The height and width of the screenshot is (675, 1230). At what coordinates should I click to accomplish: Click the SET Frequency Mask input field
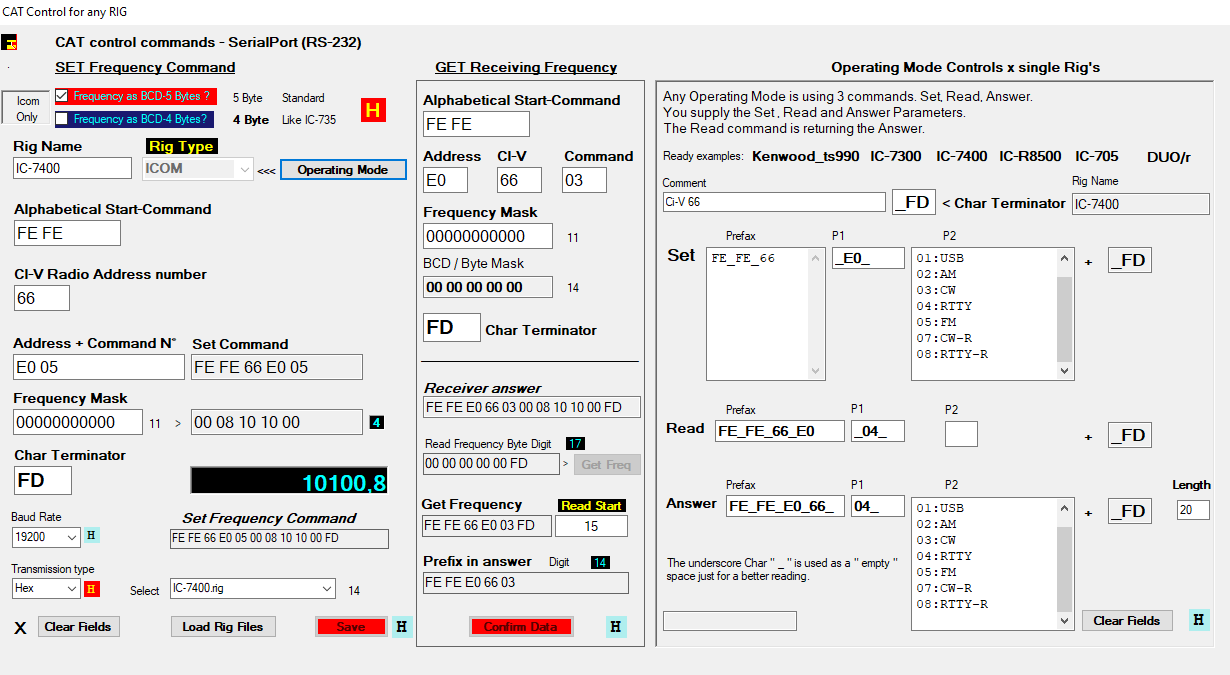(78, 422)
